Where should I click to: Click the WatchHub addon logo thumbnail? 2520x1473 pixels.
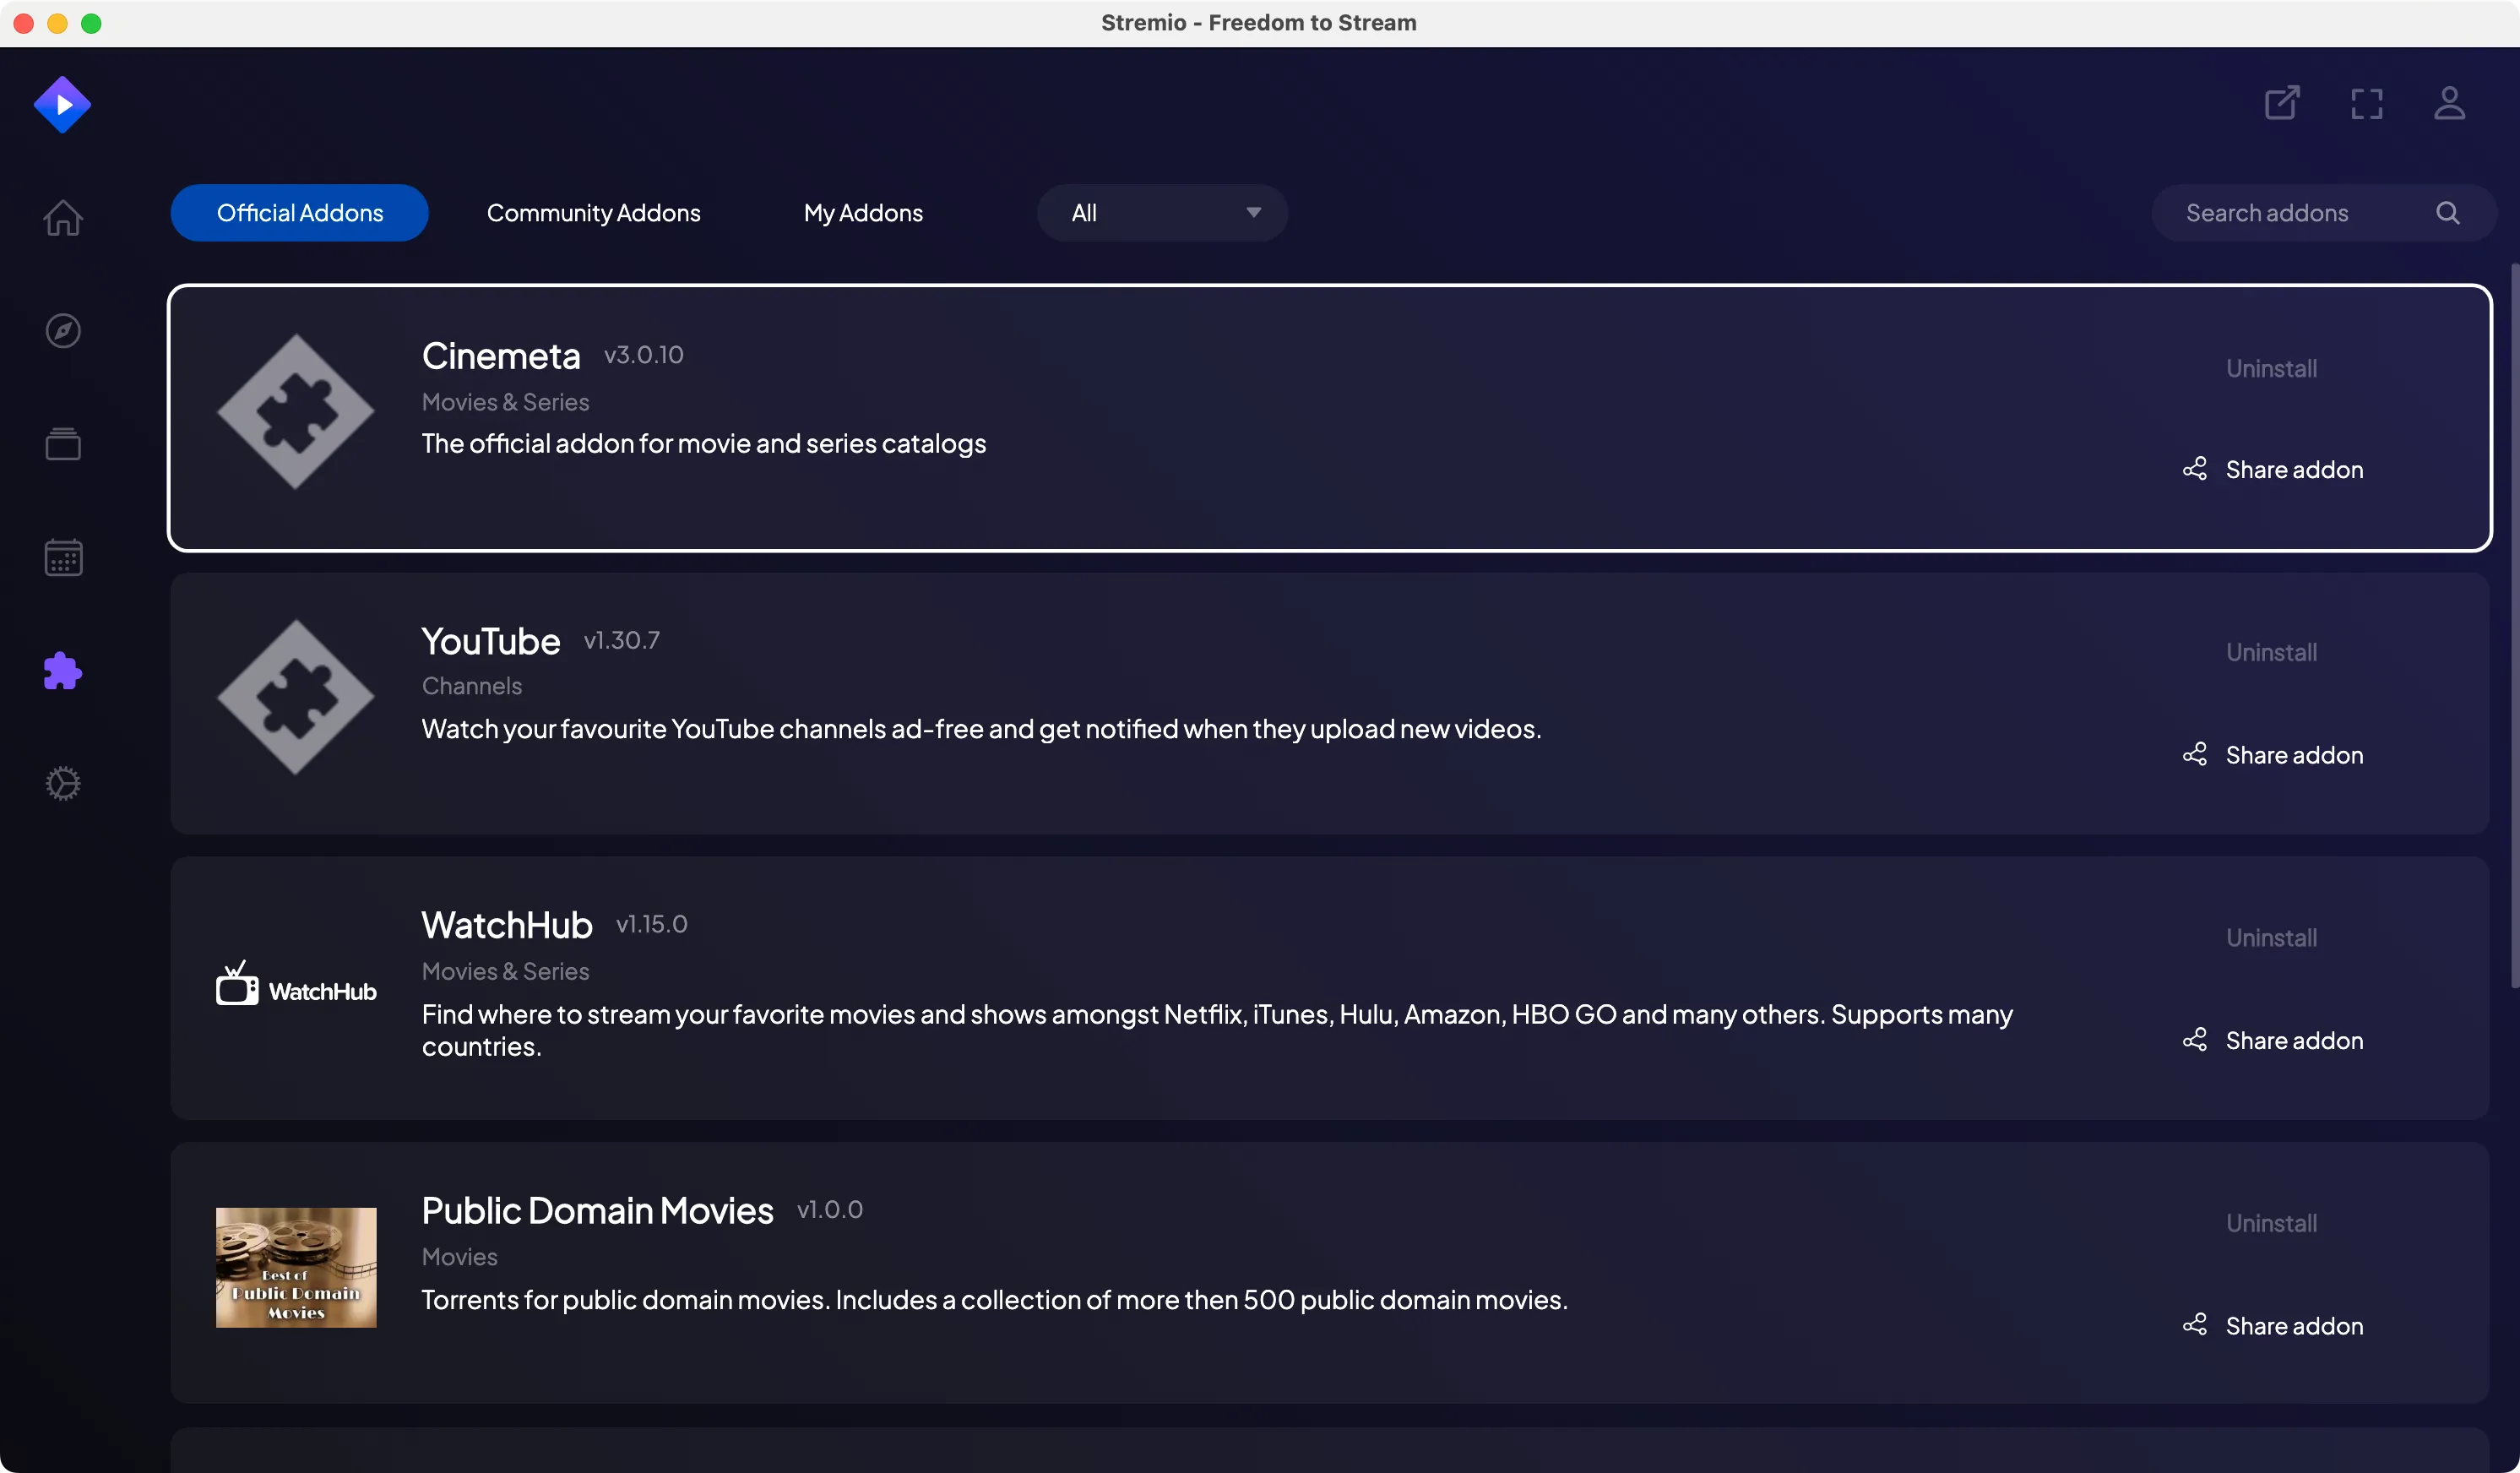tap(295, 986)
